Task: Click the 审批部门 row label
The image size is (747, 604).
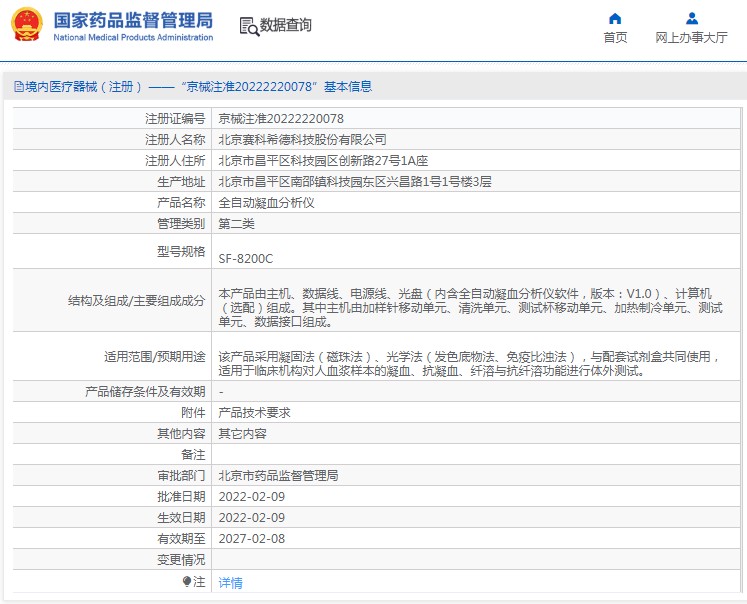Action: click(x=181, y=475)
